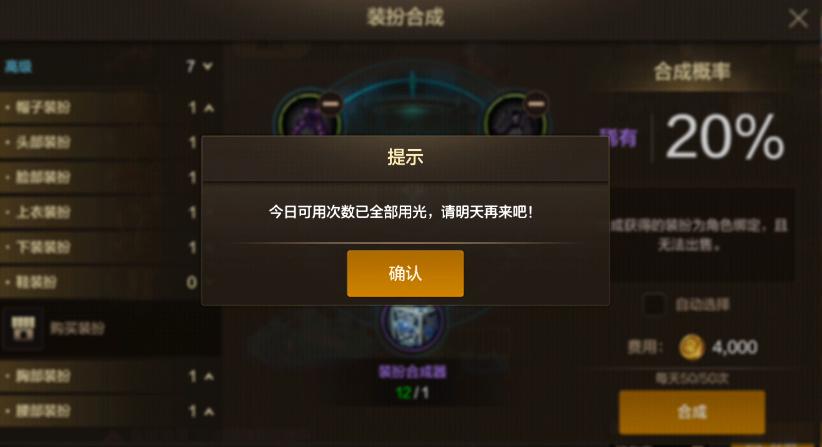This screenshot has height=447, width=822.
Task: Collapse the 腰部装扮 list arrow
Action: point(209,412)
